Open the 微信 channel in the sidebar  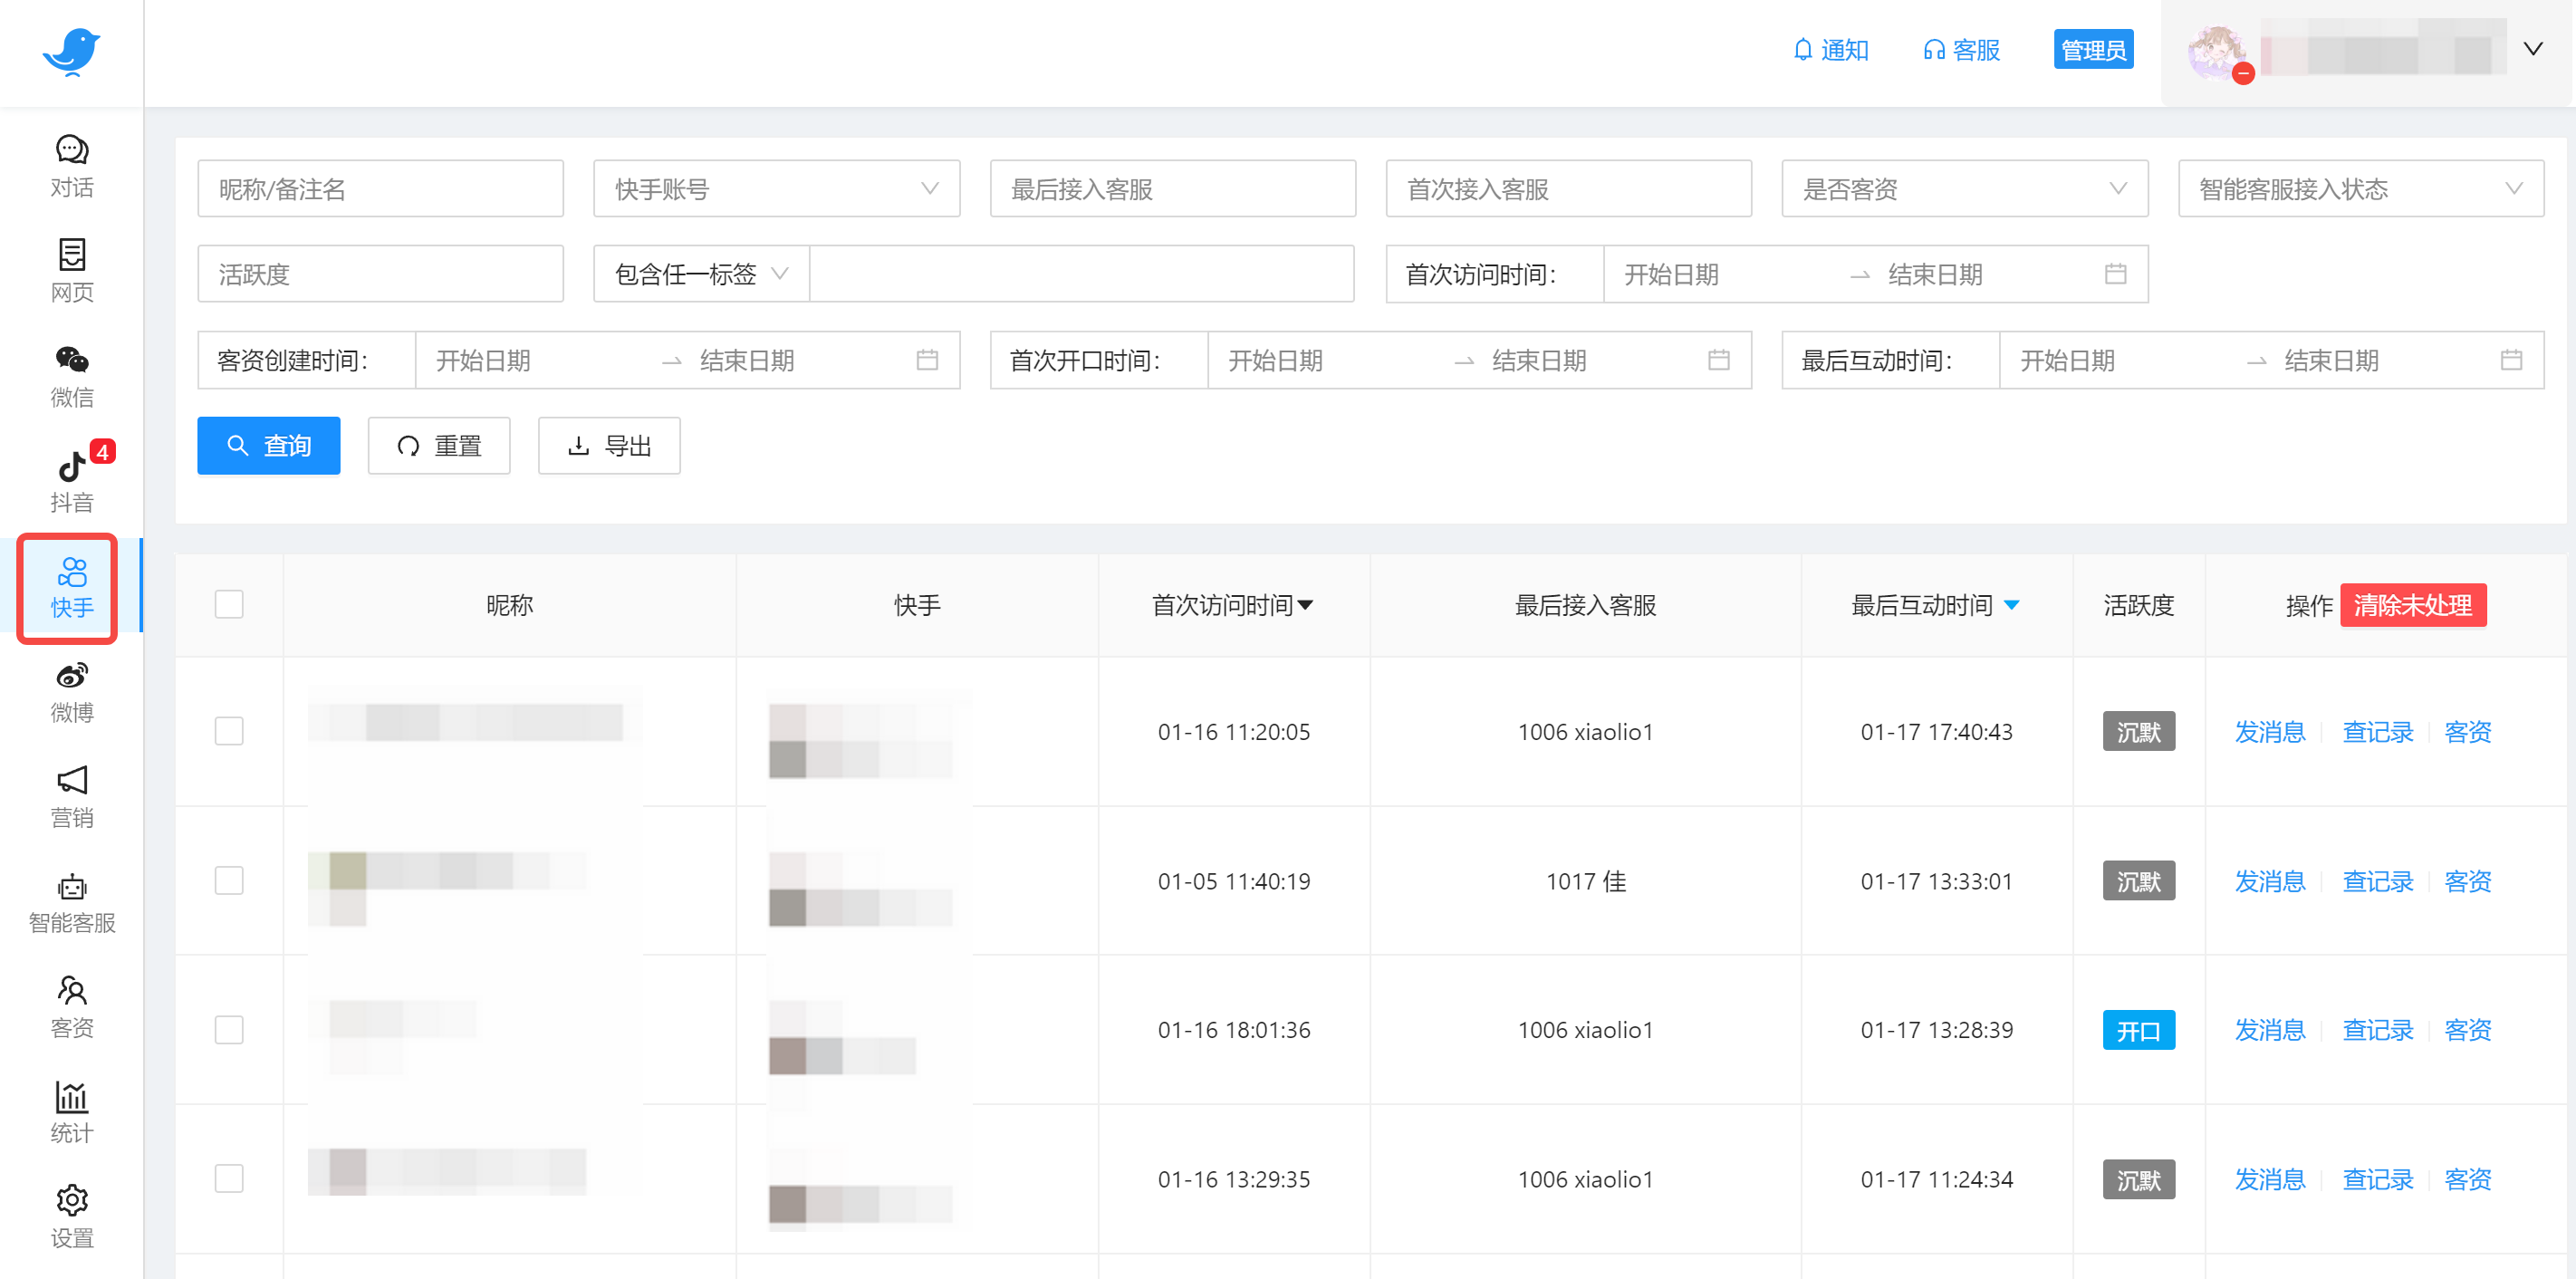pyautogui.click(x=71, y=375)
